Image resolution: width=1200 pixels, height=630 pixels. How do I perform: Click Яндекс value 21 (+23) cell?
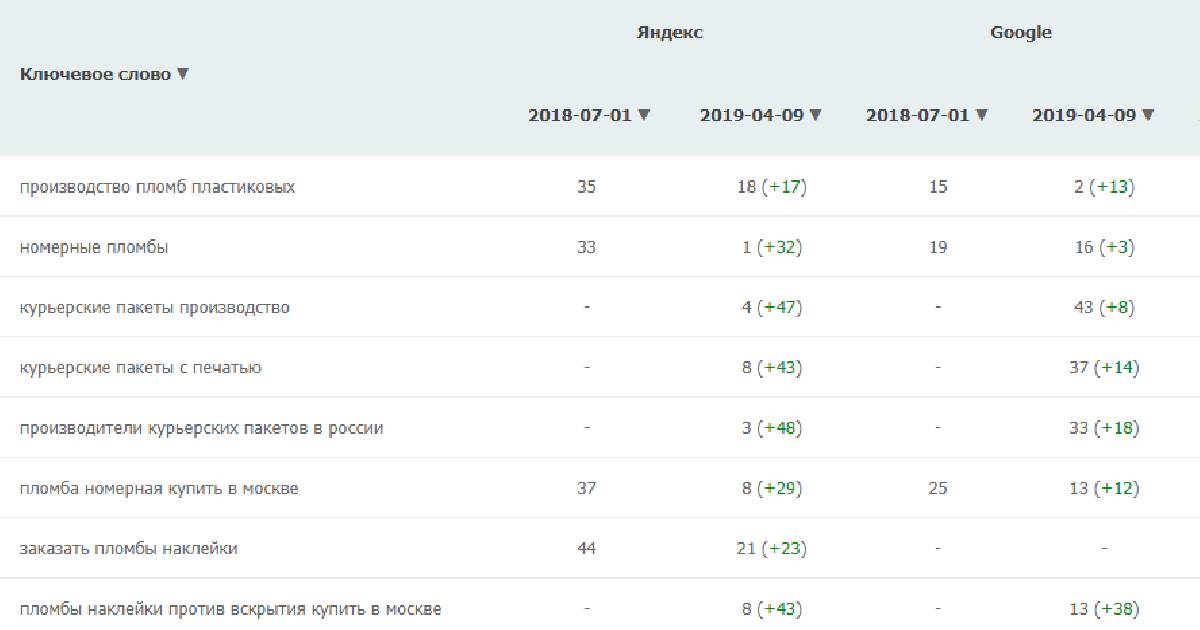click(772, 548)
